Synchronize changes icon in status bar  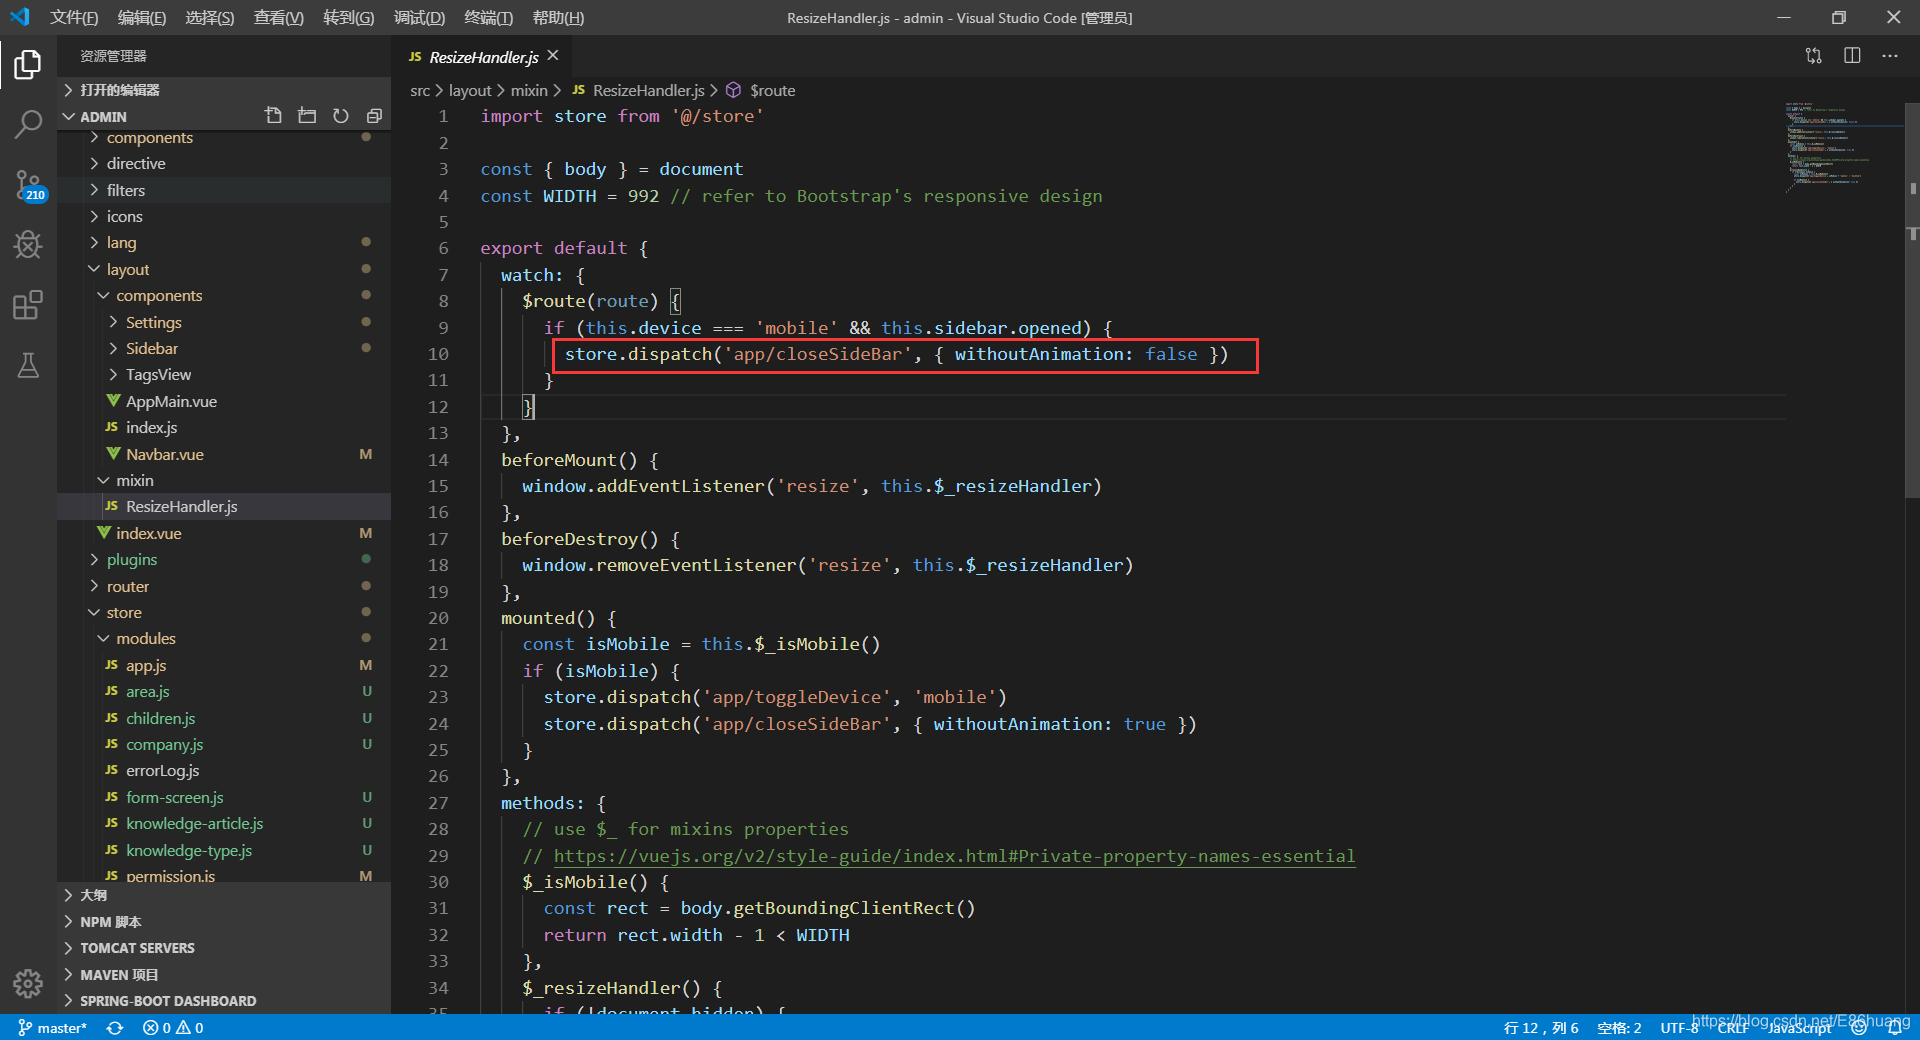pyautogui.click(x=115, y=1028)
